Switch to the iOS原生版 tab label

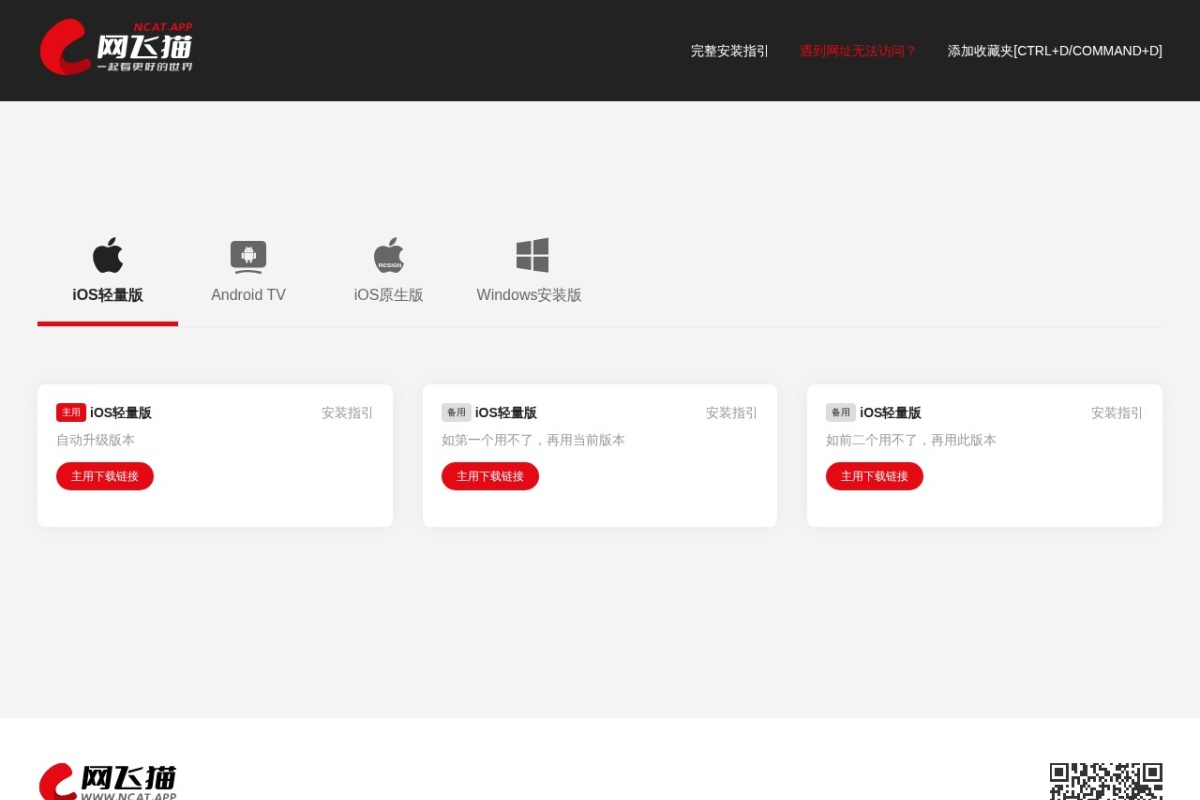389,295
